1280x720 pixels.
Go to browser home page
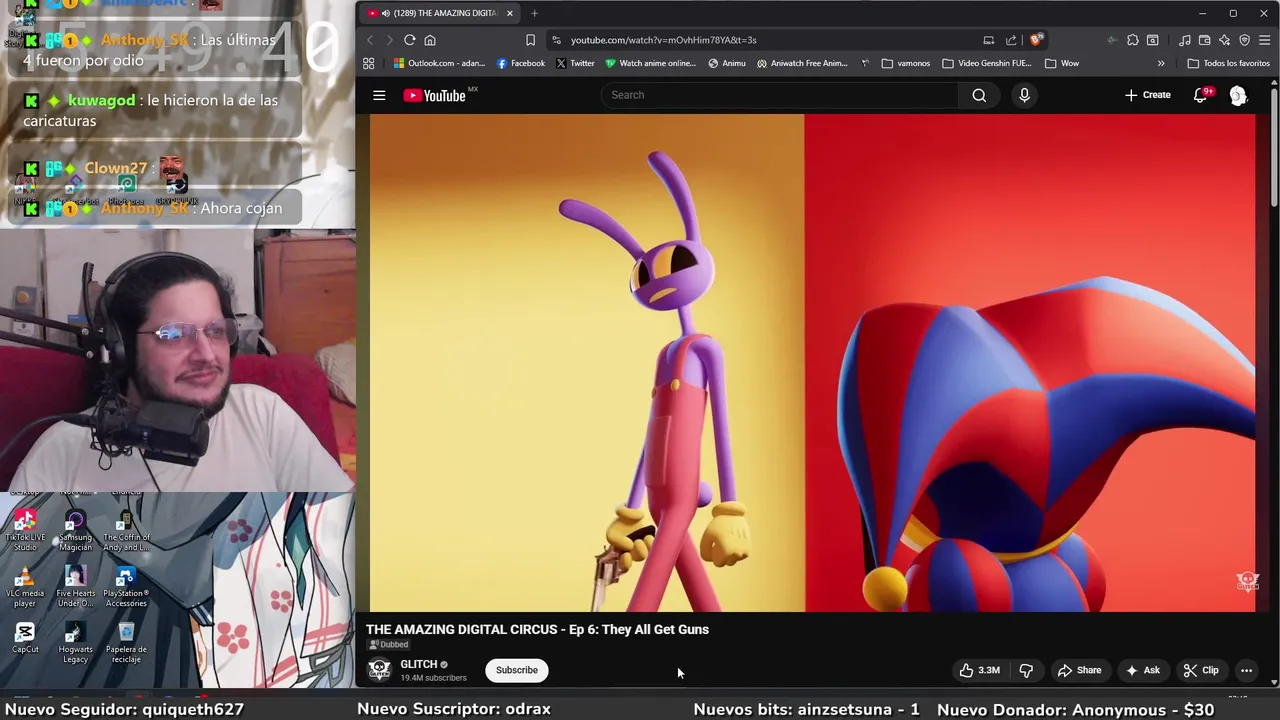tap(430, 40)
